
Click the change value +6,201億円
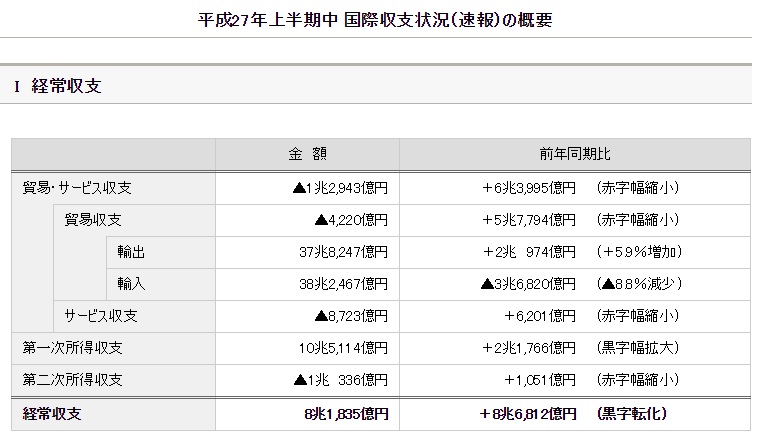click(540, 316)
